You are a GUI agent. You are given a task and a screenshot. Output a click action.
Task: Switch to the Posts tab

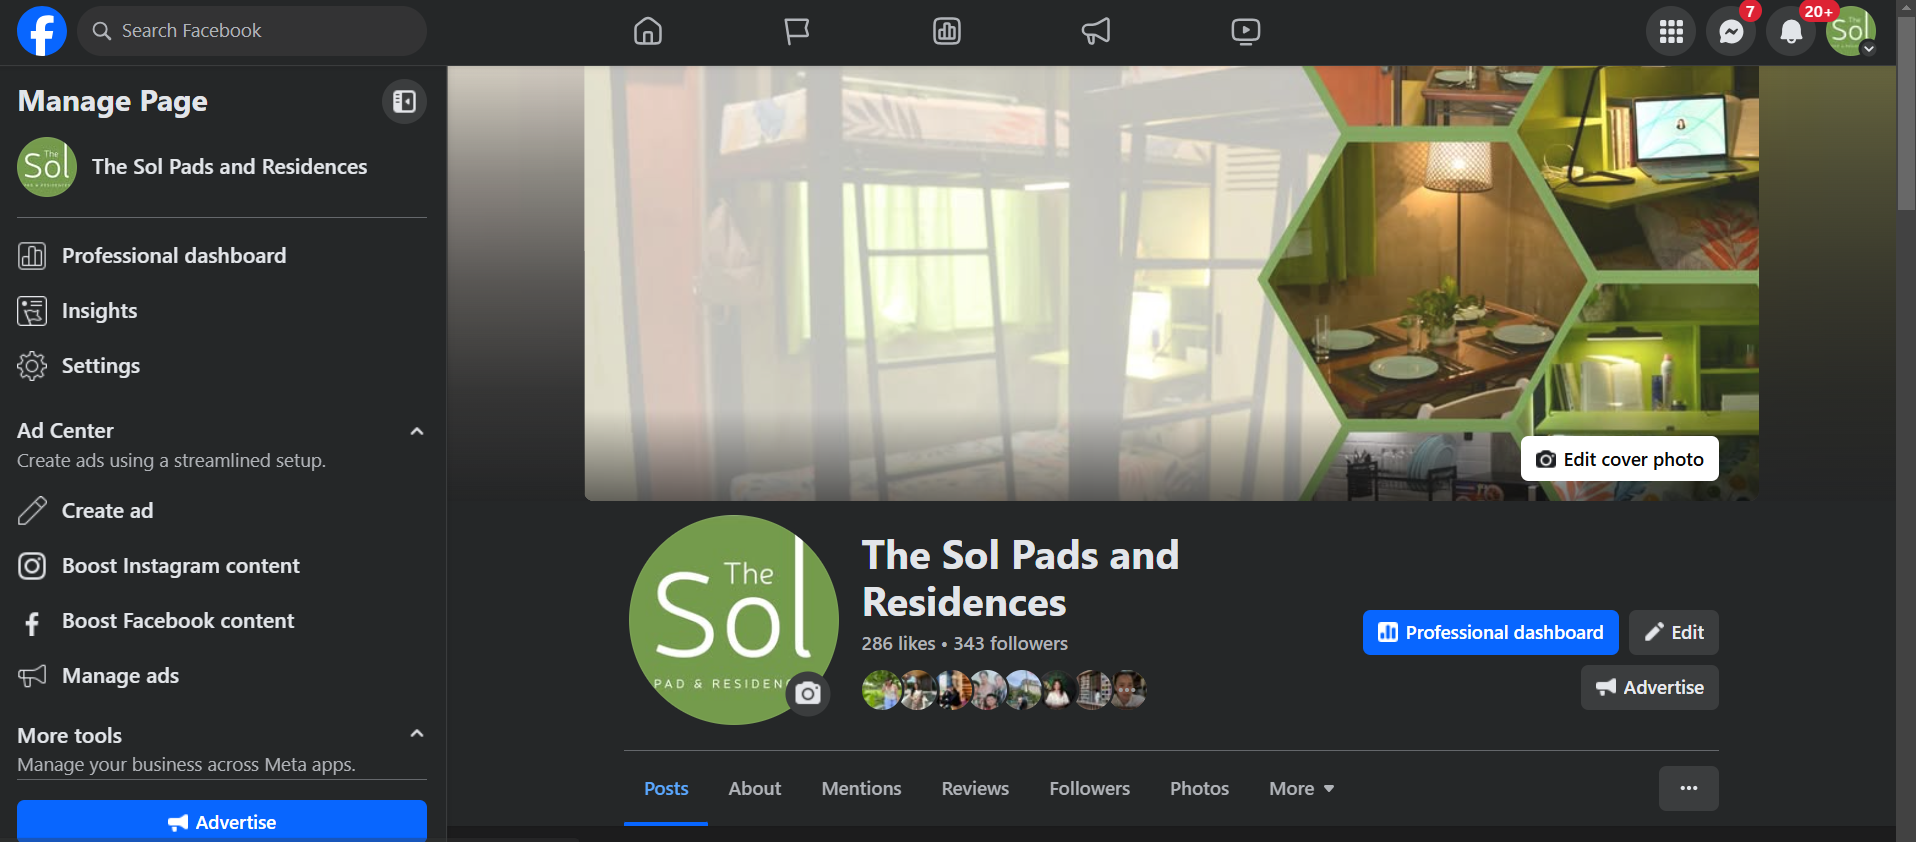(x=666, y=789)
